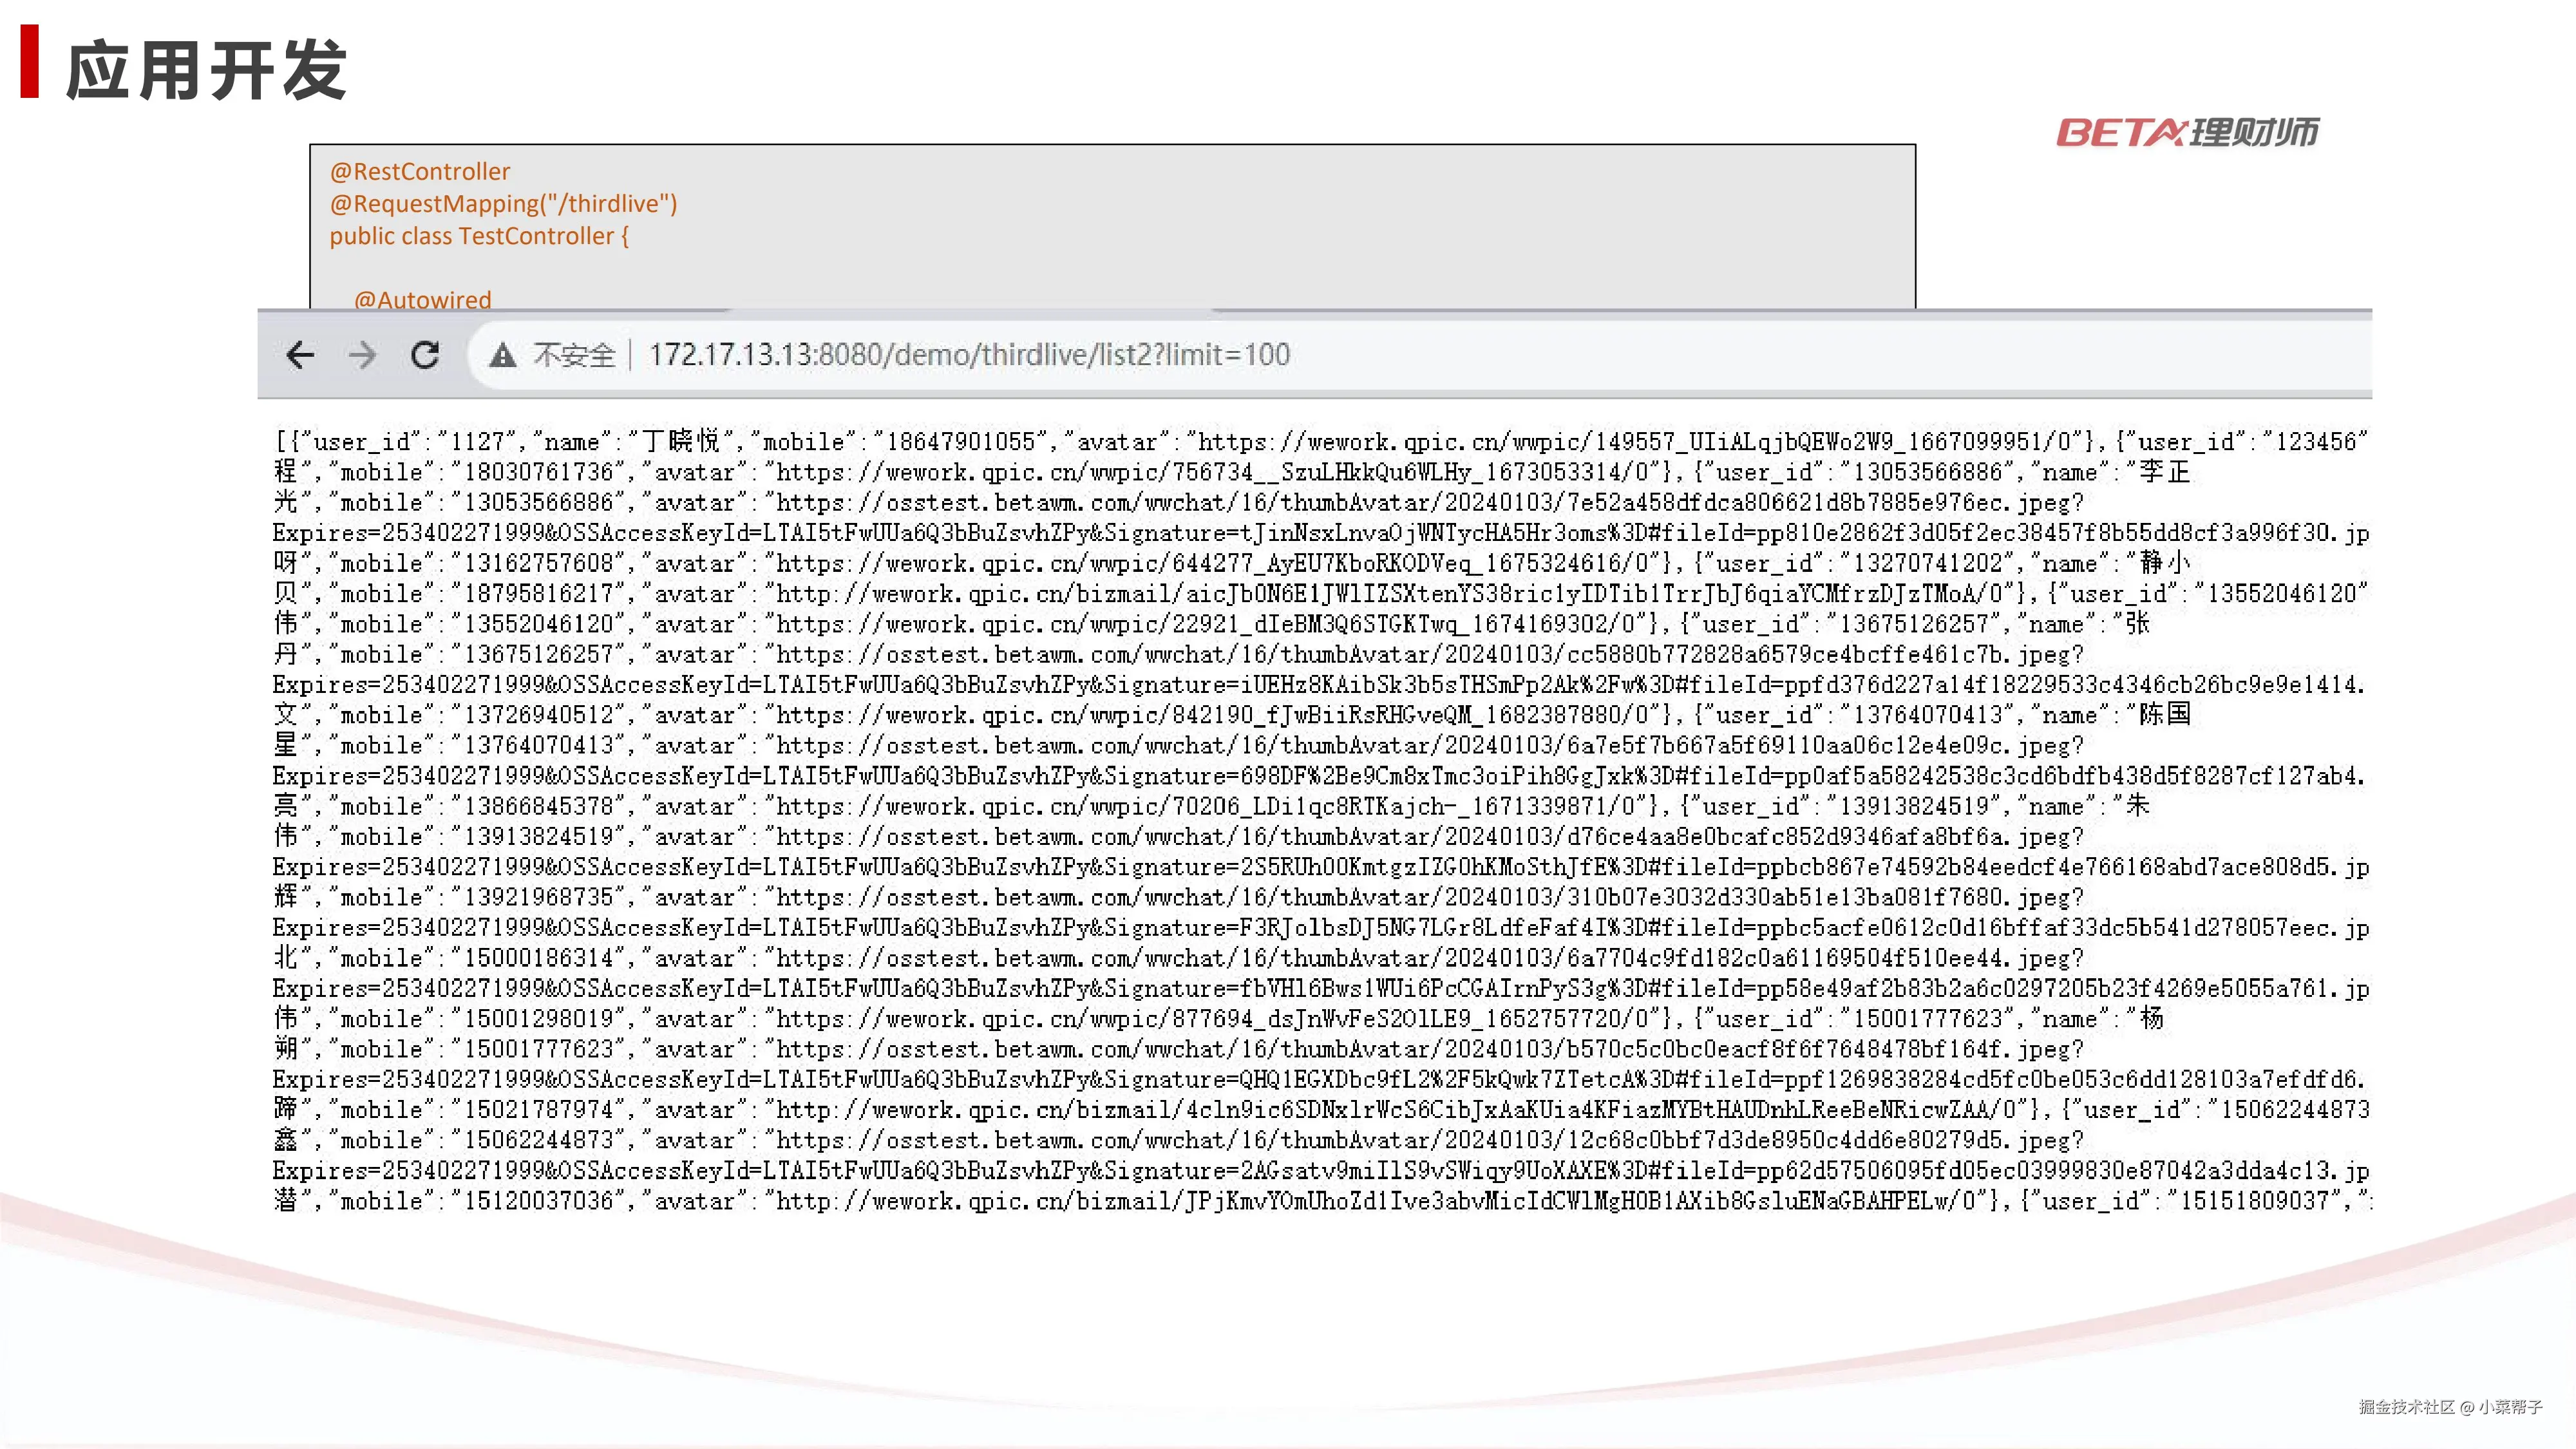Screen dimensions: 2576x1449
Task: Click the not-secure warning triangle icon
Action: point(502,355)
